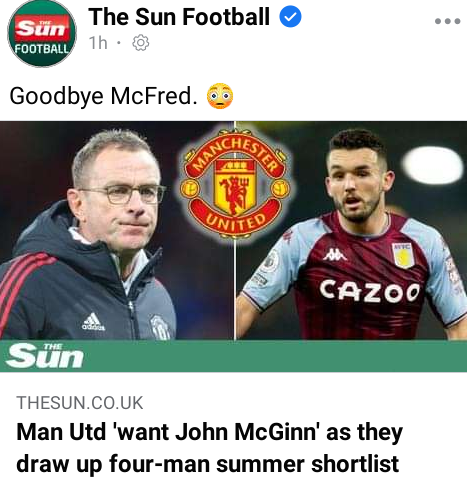The image size is (467, 483).
Task: Click 'four-man summer shortlist' headline line
Action: 207,464
